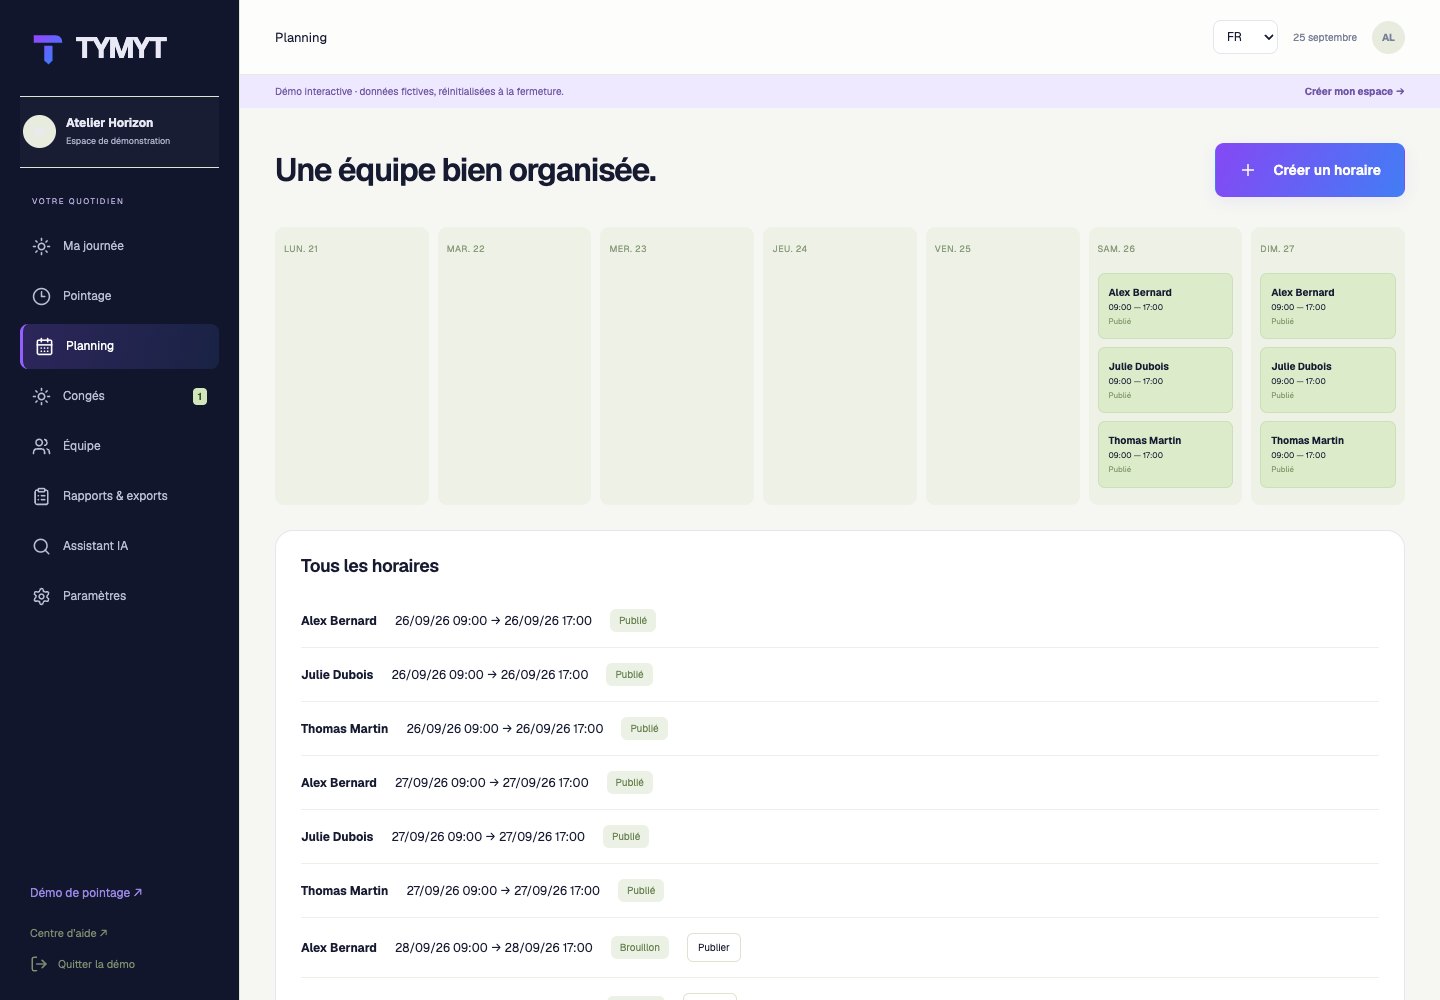Click Julie Dubois 27/09/26 list row name

[x=337, y=837]
